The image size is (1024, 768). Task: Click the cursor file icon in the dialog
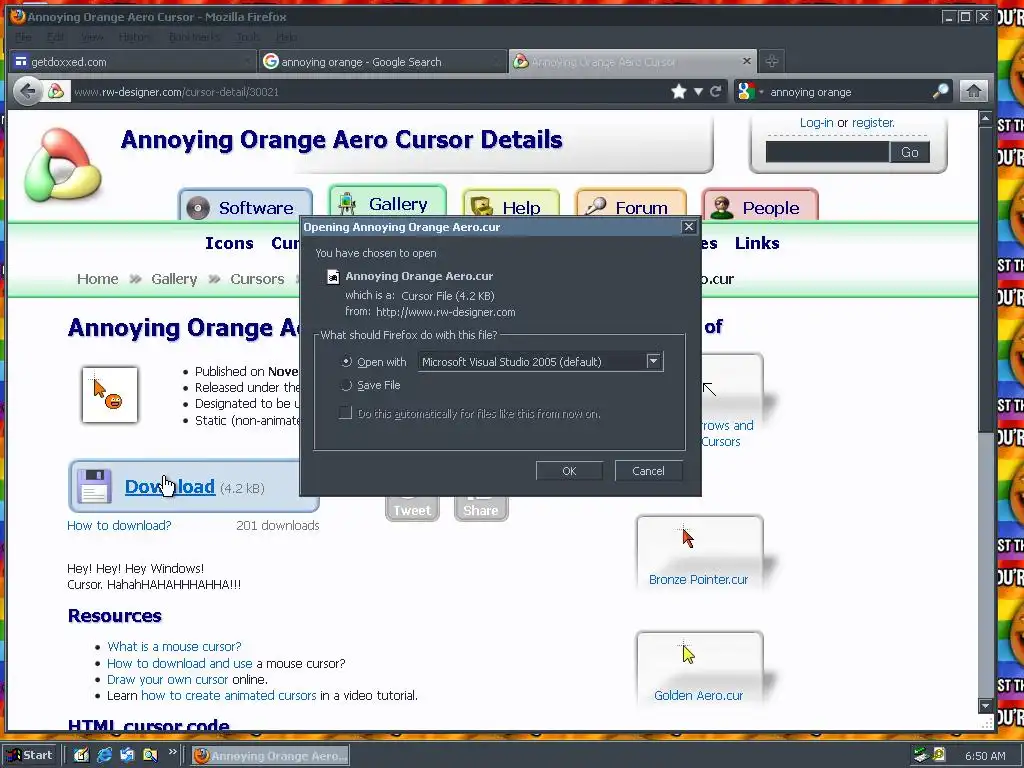point(333,276)
